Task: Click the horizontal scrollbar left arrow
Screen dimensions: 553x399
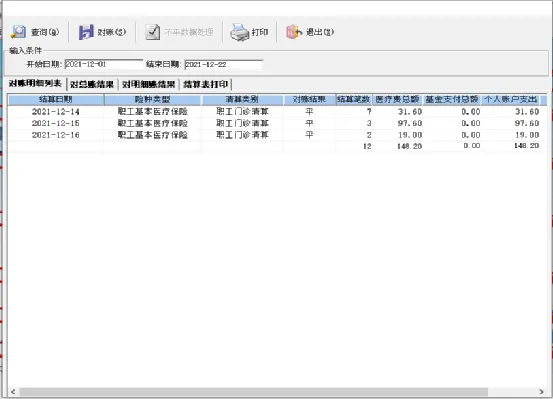Action: (x=13, y=392)
